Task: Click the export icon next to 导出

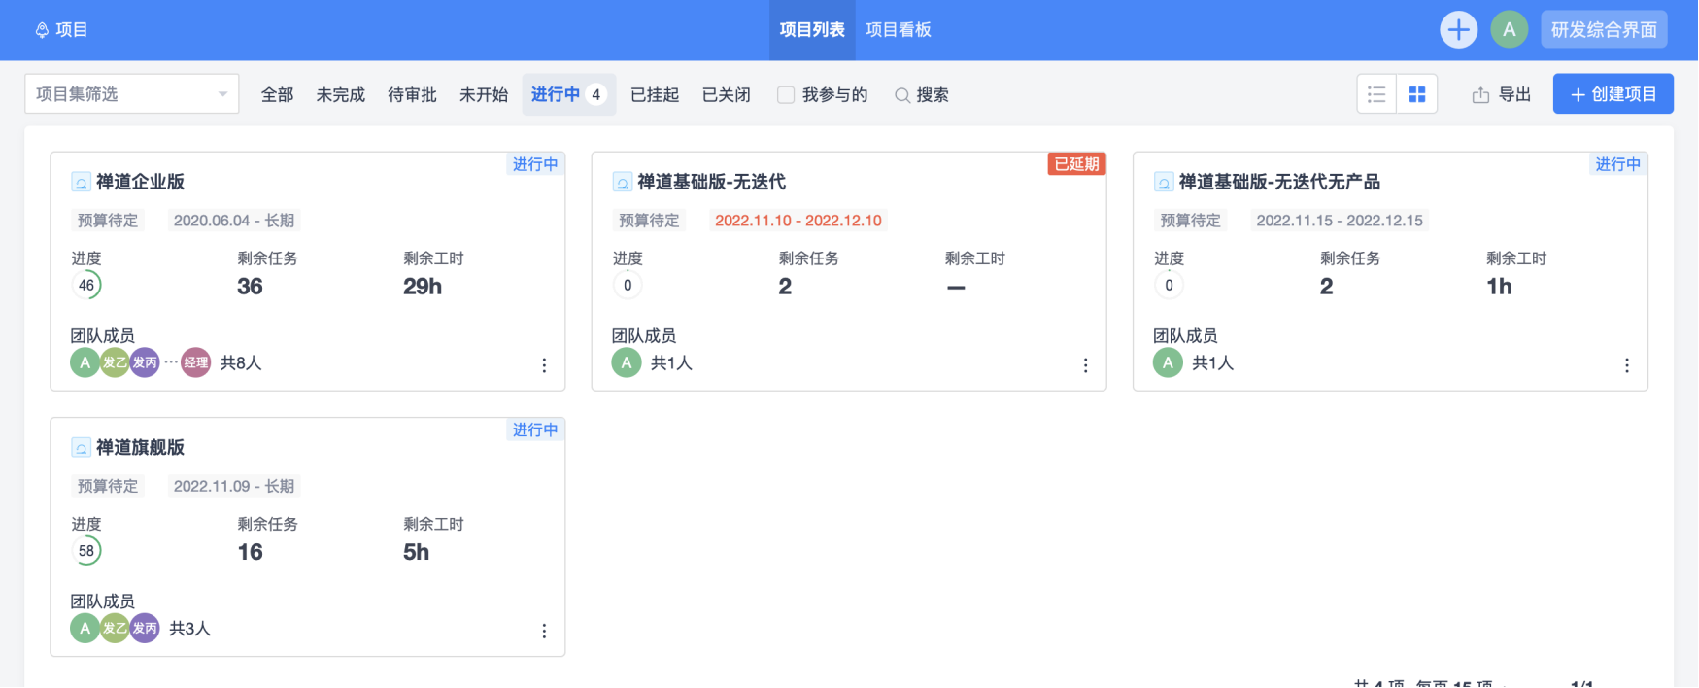Action: pyautogui.click(x=1481, y=95)
